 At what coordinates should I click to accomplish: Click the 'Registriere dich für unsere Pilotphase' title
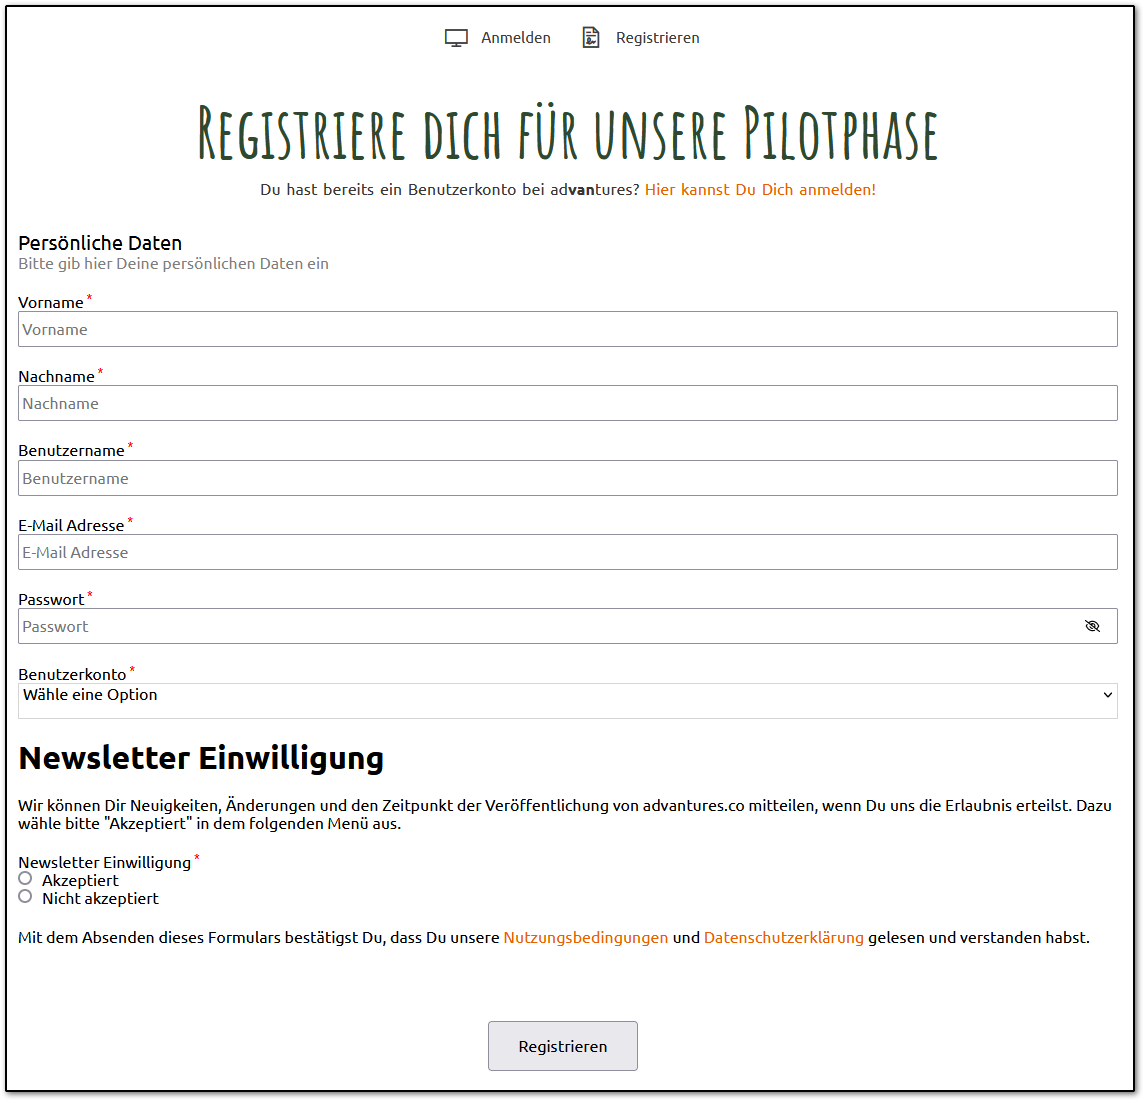tap(568, 133)
